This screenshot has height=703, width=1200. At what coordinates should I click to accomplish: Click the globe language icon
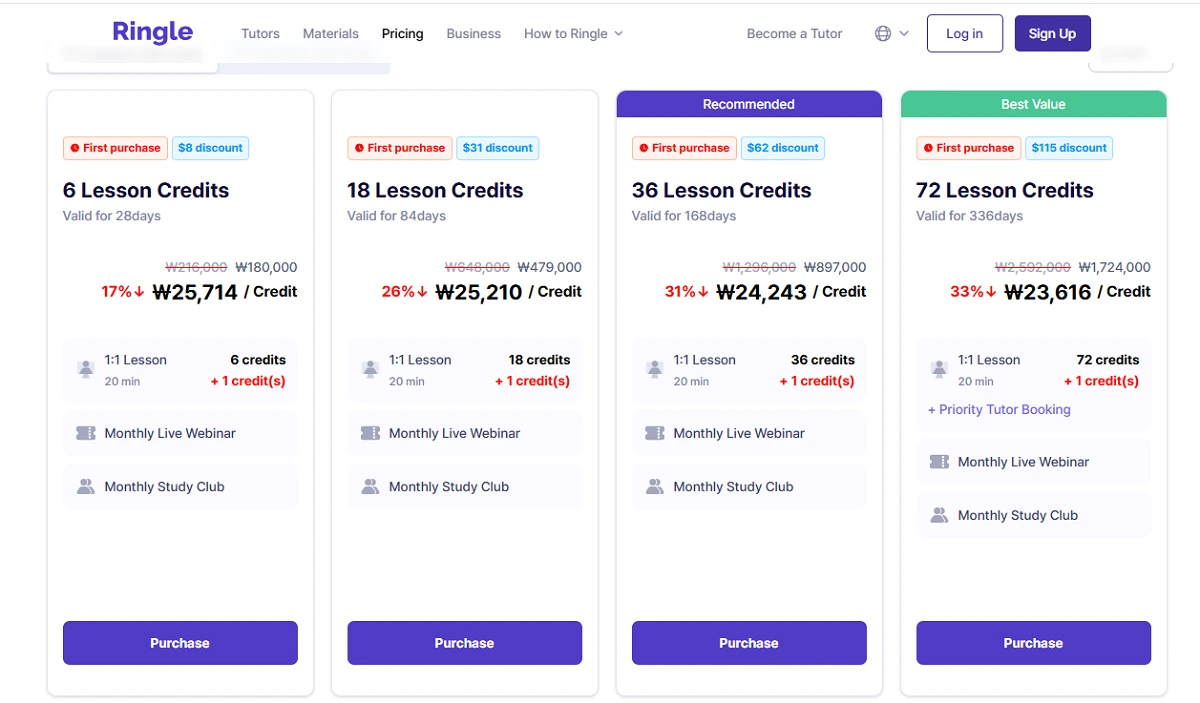tap(883, 33)
